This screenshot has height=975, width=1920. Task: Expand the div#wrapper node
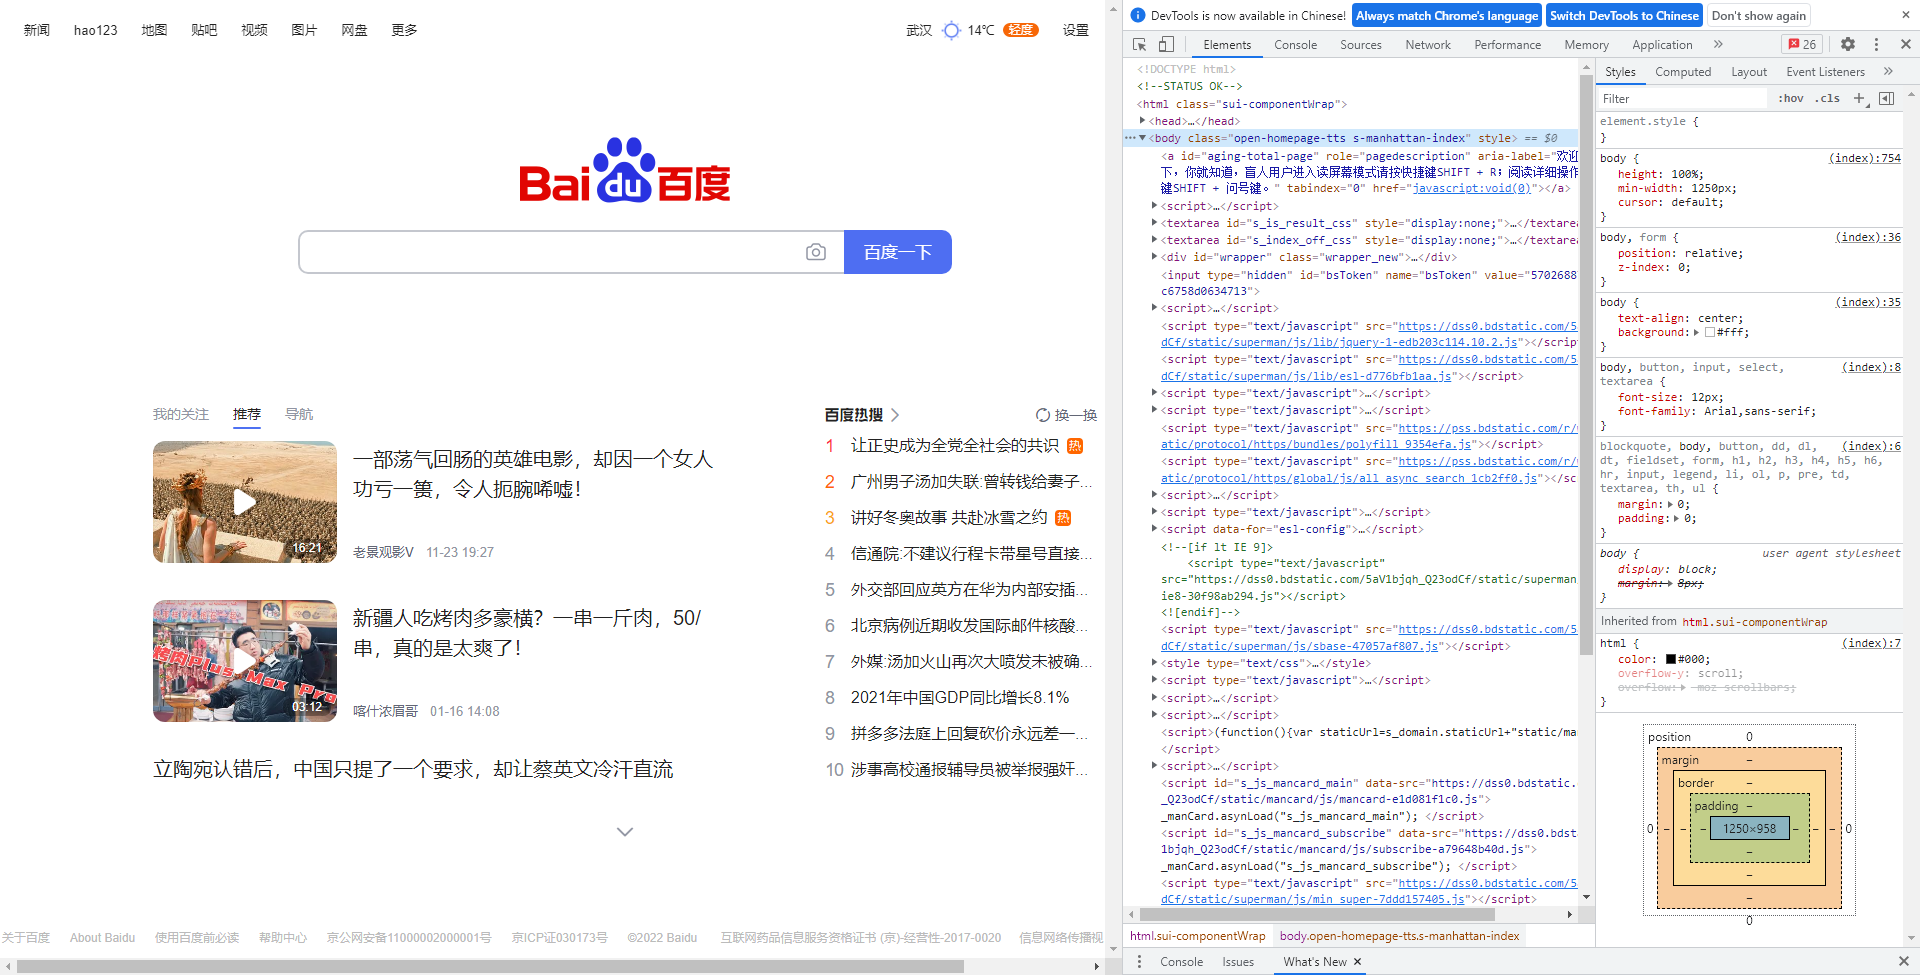[x=1154, y=257]
